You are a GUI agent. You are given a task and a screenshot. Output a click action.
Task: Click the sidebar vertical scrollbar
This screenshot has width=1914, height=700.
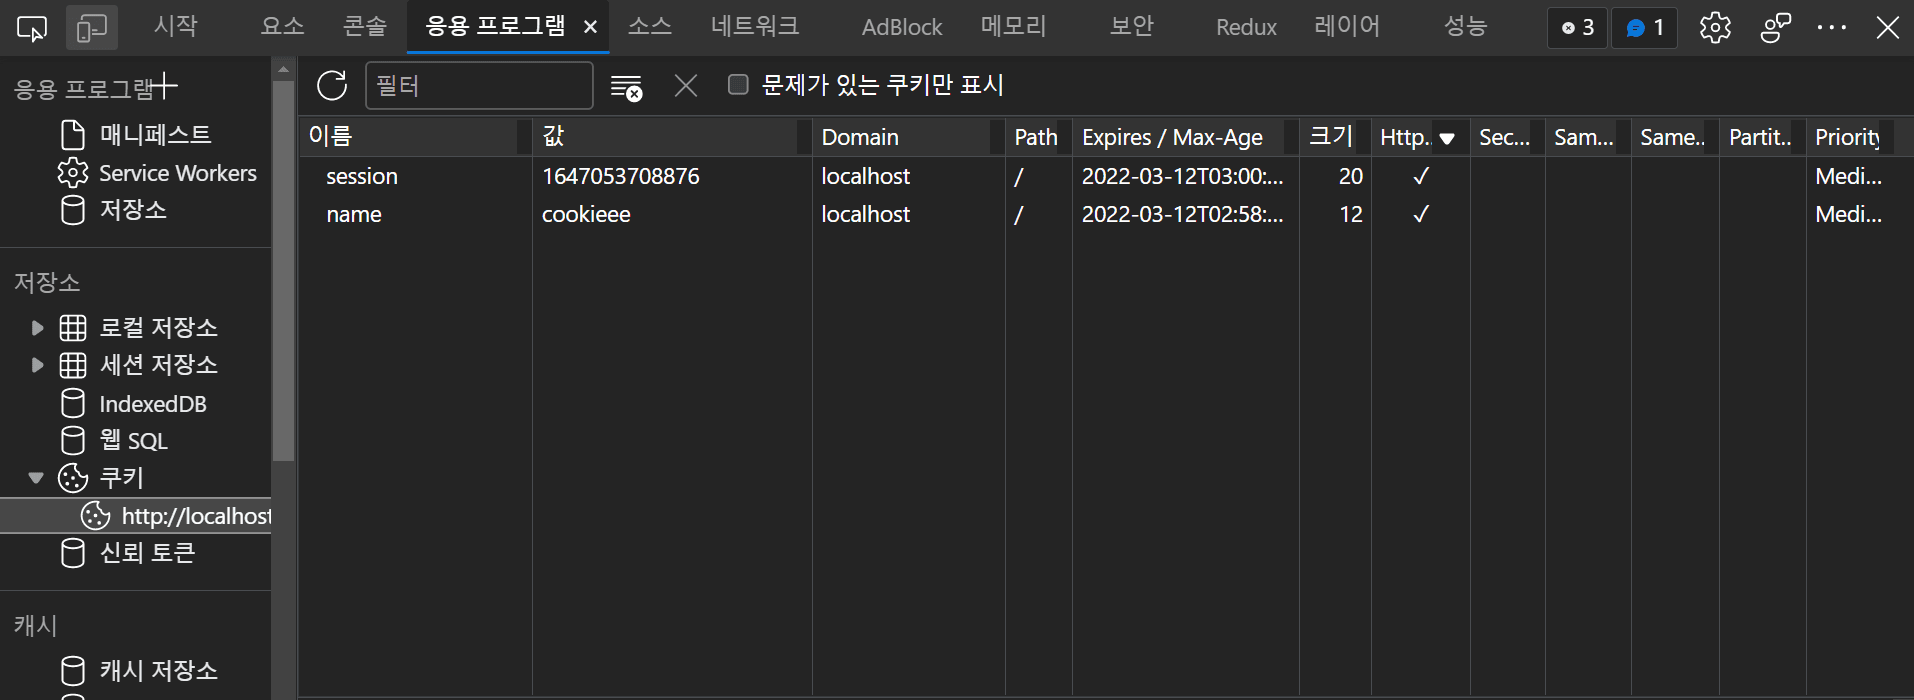click(284, 270)
